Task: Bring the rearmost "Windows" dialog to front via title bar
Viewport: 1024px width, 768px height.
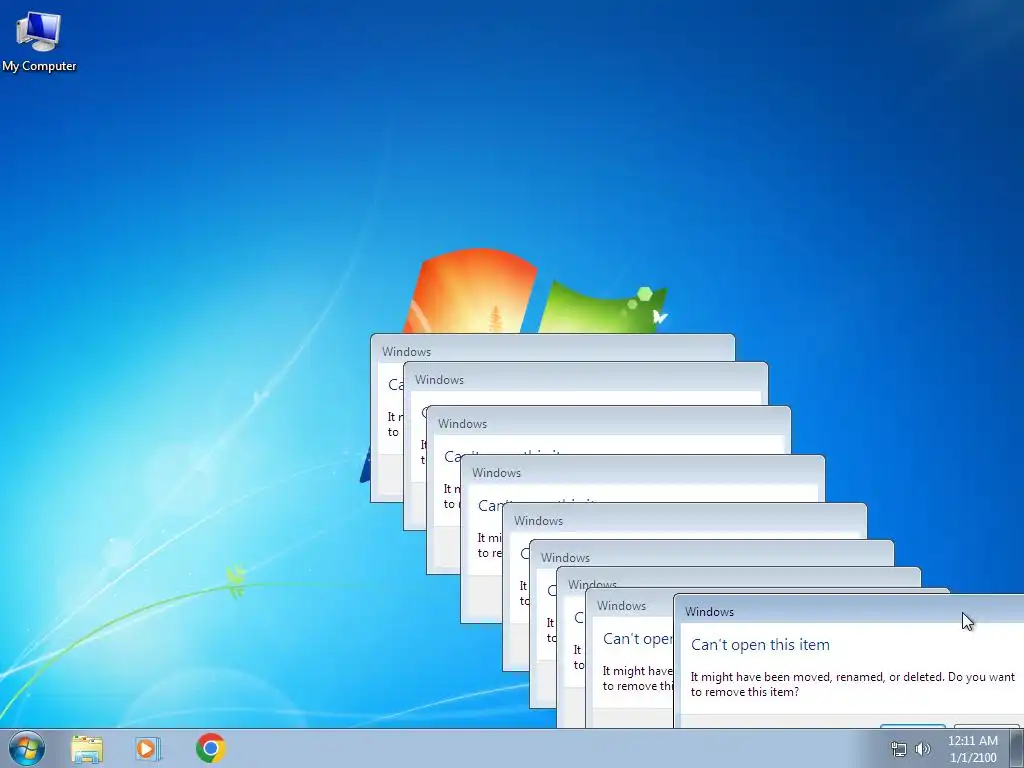Action: [x=555, y=347]
